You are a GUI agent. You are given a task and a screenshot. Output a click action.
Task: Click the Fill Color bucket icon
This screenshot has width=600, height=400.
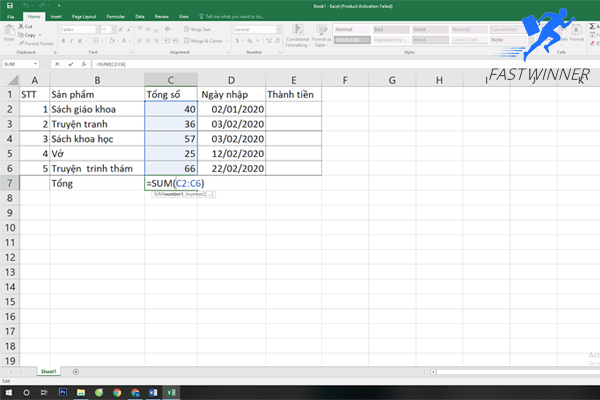tap(111, 41)
